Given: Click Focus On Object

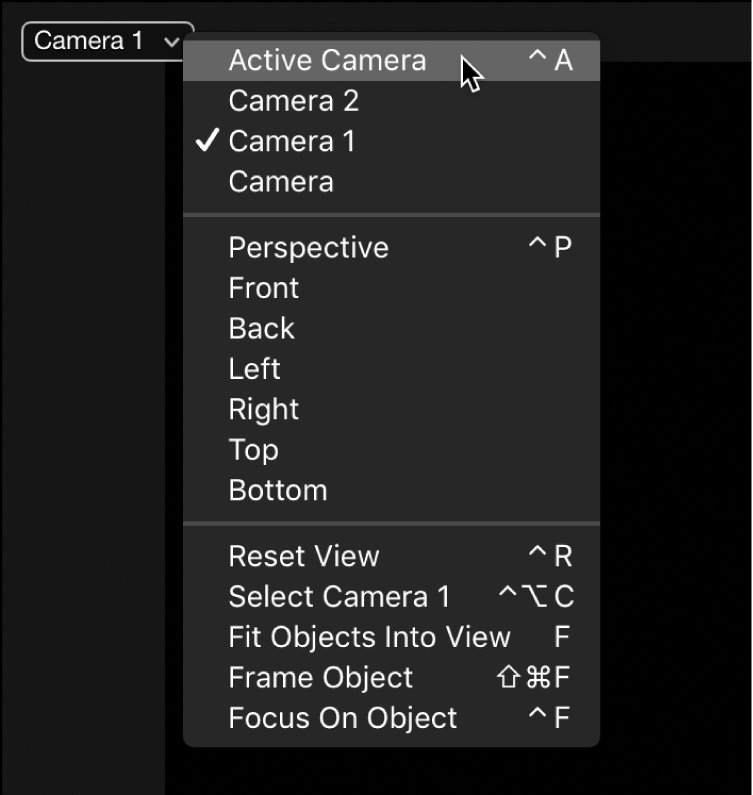Looking at the screenshot, I should point(342,718).
